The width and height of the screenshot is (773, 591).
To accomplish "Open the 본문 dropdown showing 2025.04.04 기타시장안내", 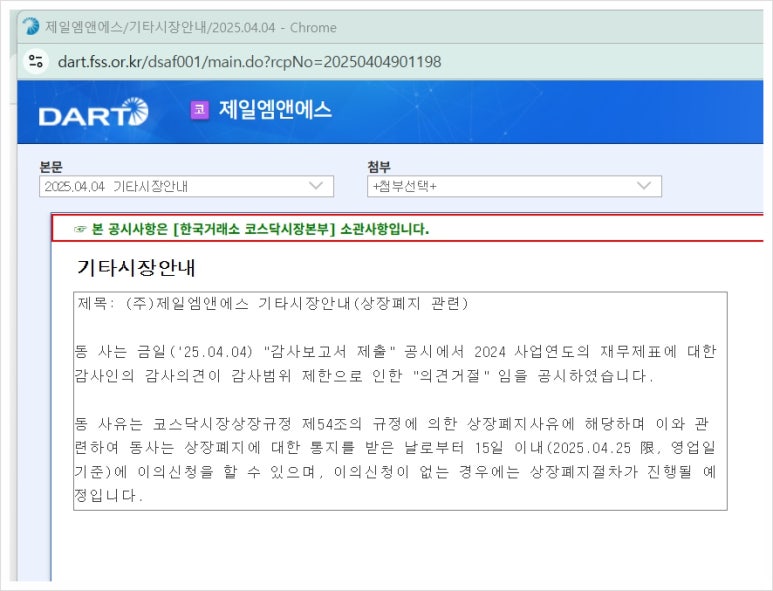I will (186, 186).
